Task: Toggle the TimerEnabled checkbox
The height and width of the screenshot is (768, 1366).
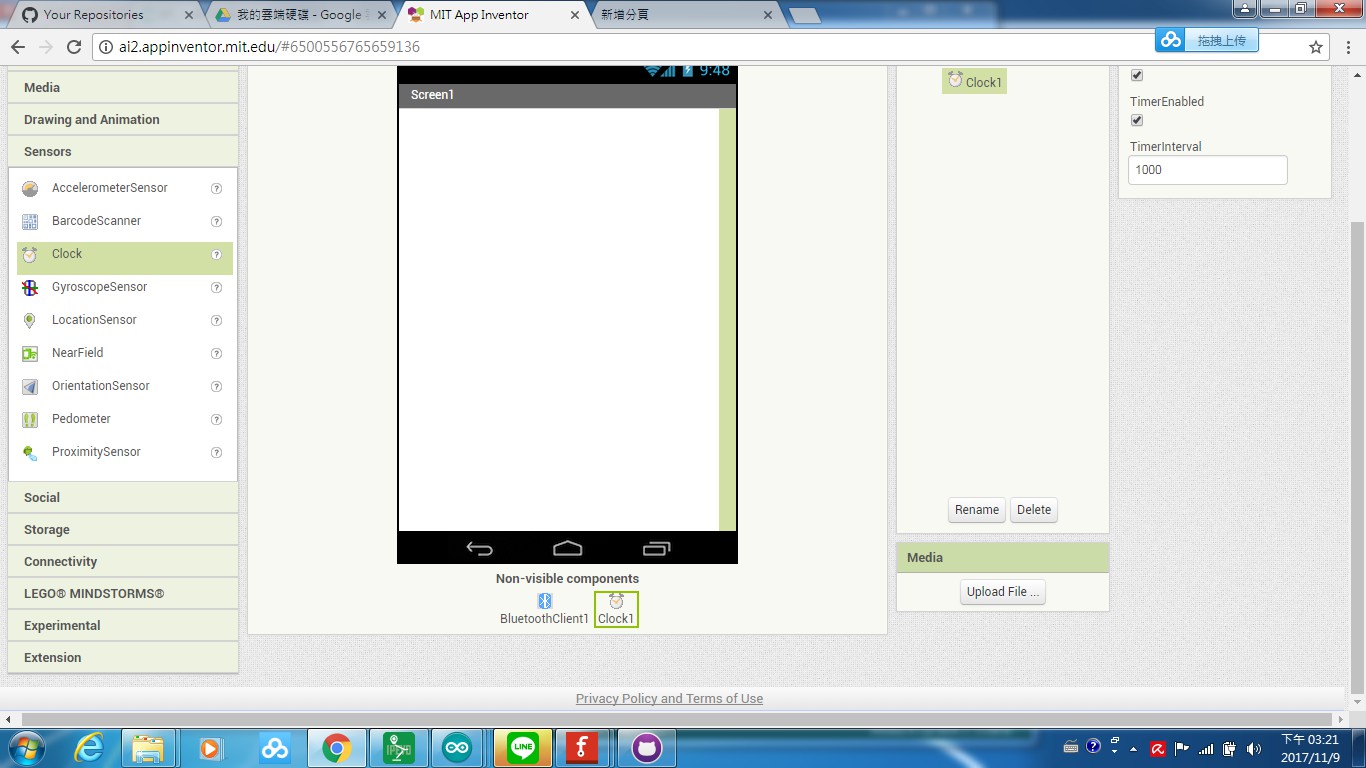Action: (1136, 121)
